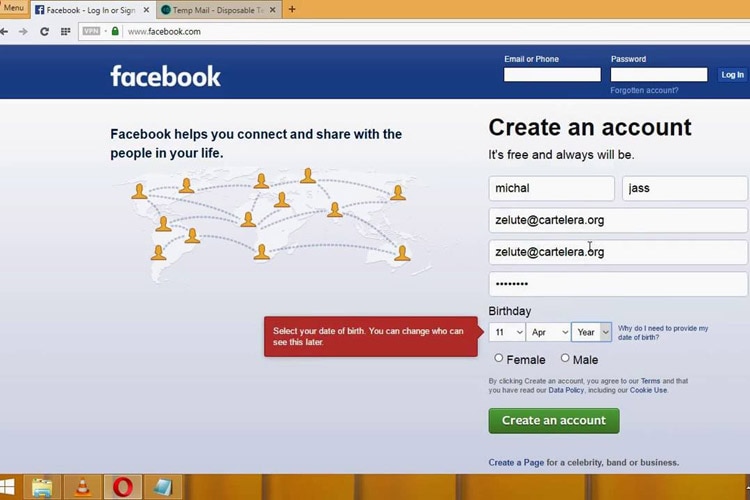Click the green Create an account button

click(x=554, y=420)
